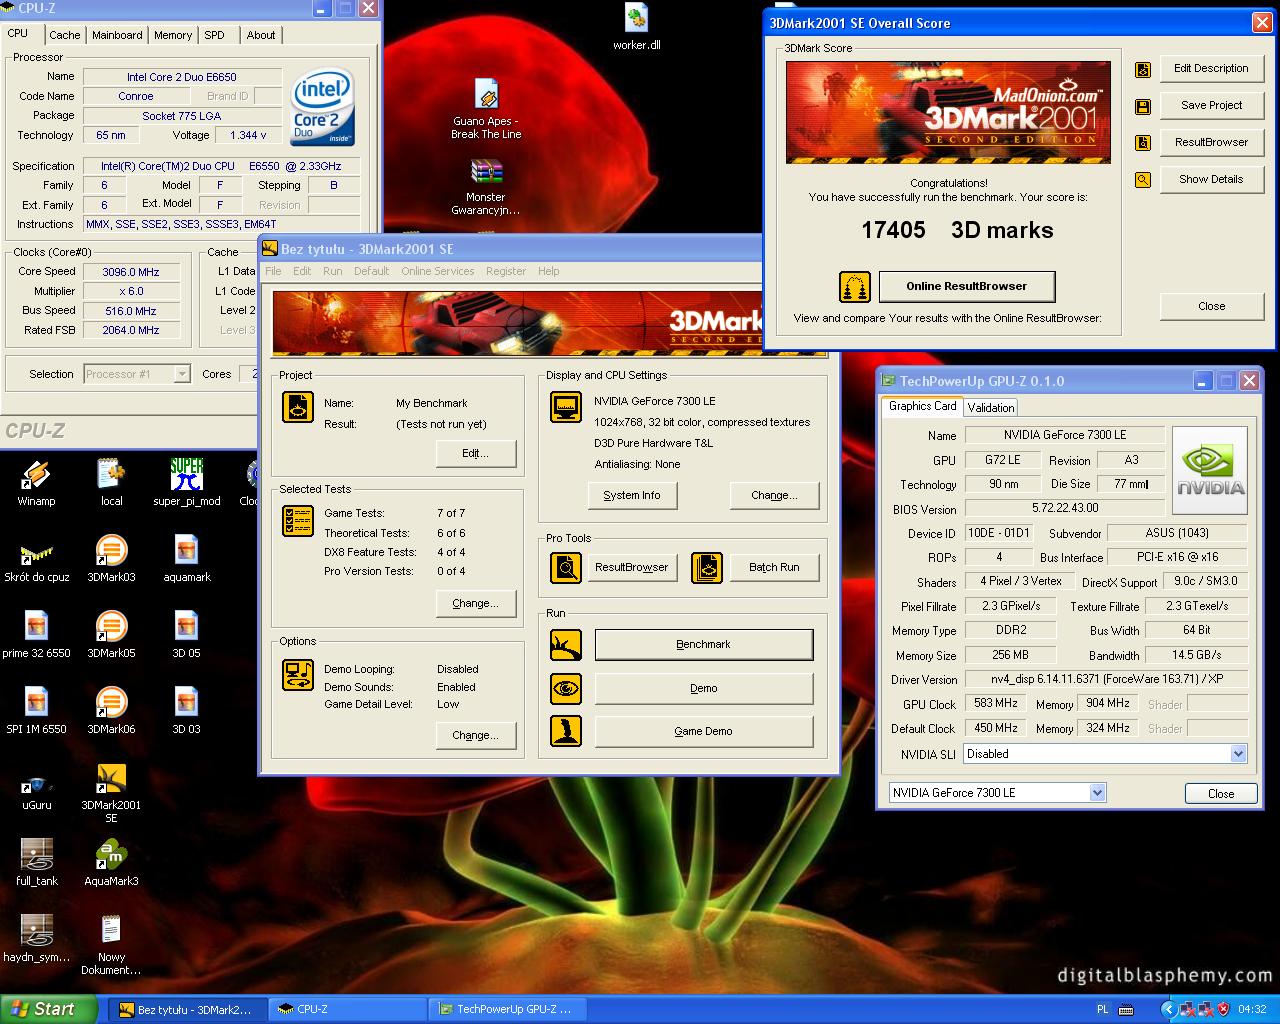Open the About tab in CPU-Z

(x=261, y=35)
